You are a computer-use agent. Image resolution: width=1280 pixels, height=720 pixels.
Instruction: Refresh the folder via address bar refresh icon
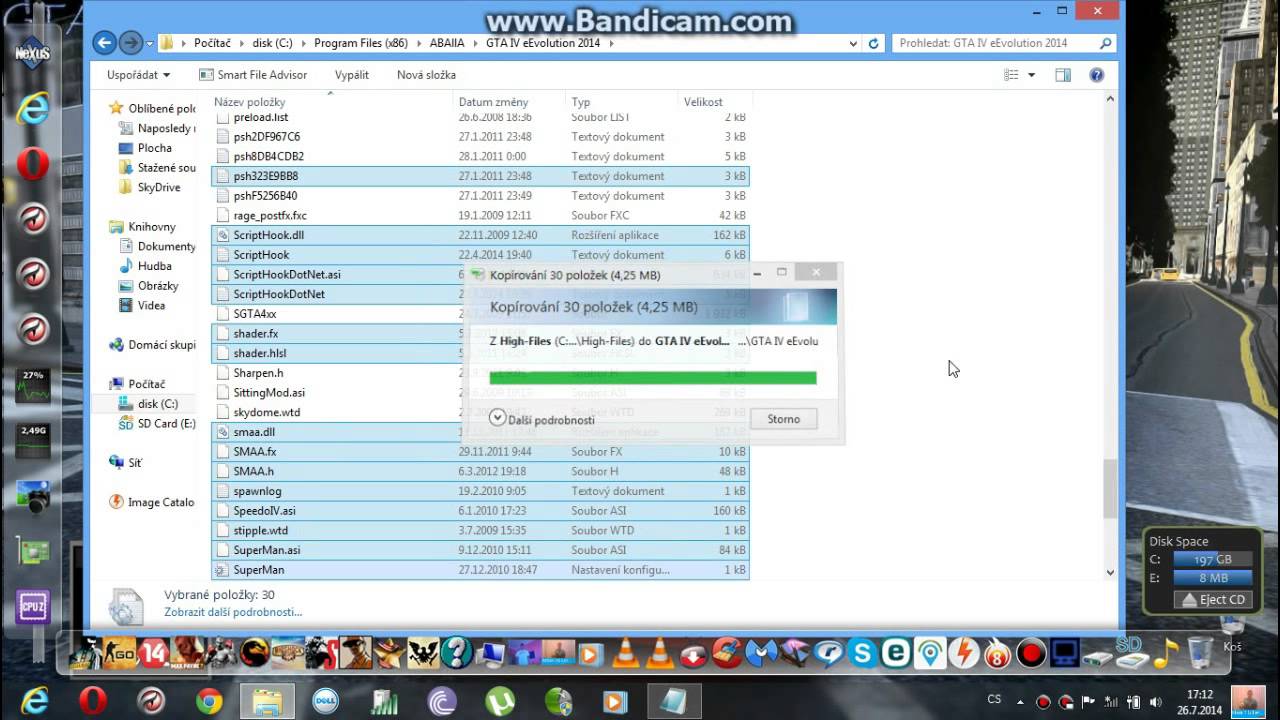coord(874,43)
